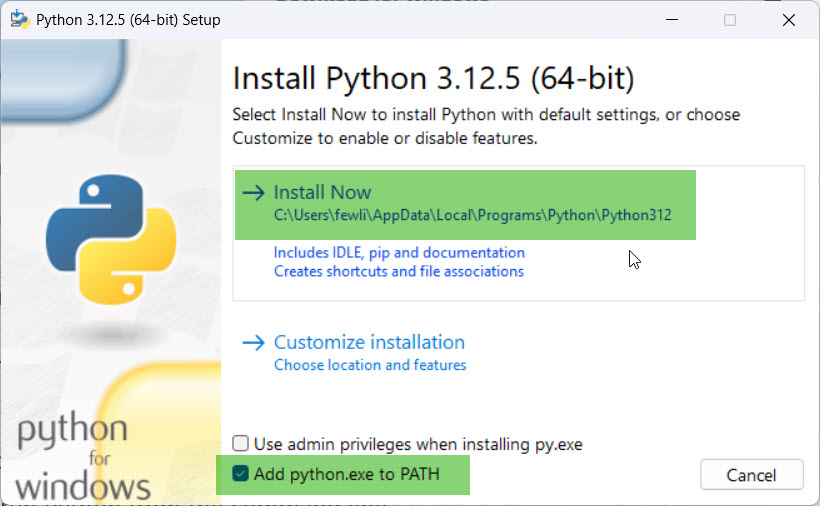
Task: Click 'Choose location and features' text
Action: [370, 365]
